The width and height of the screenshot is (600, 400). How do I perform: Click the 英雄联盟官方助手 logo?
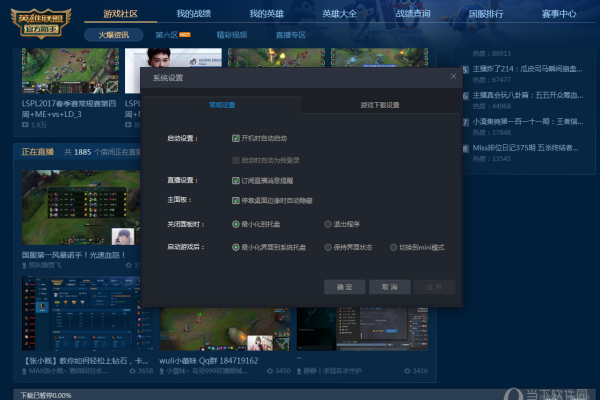41,23
